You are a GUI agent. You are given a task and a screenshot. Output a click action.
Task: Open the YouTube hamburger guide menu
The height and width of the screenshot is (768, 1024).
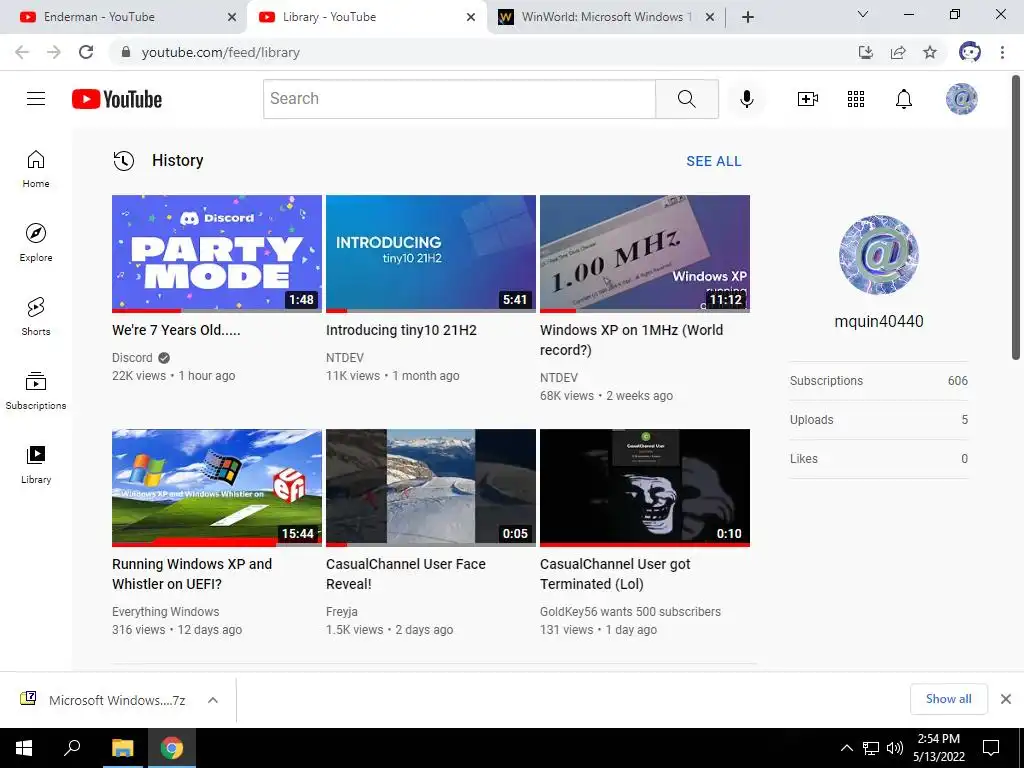point(36,99)
